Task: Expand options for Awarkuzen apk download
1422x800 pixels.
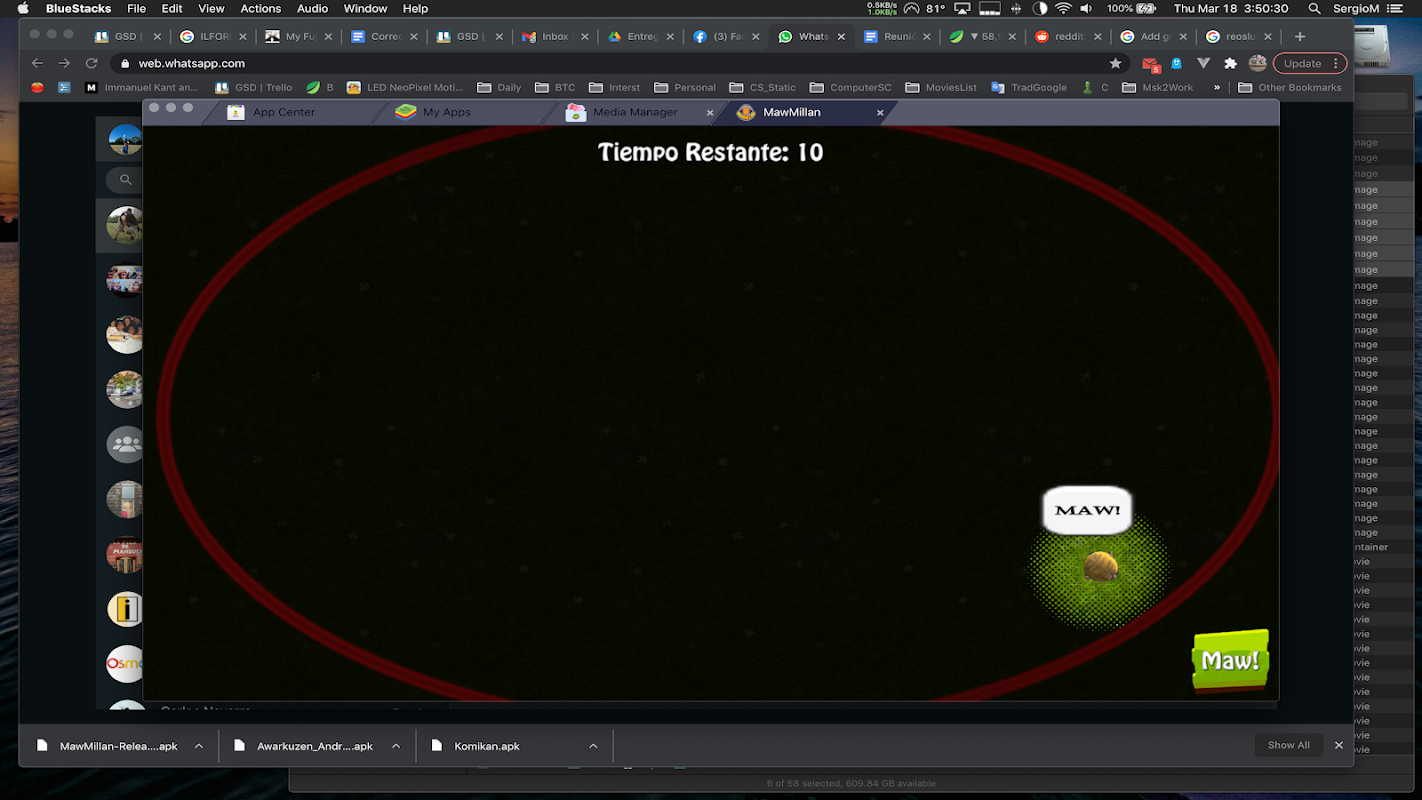Action: tap(396, 746)
